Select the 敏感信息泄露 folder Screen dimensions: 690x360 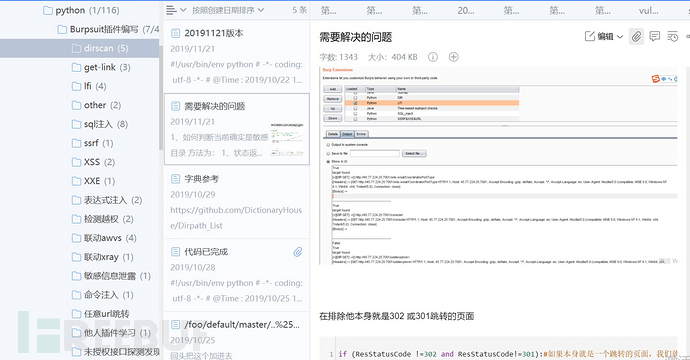tap(111, 276)
